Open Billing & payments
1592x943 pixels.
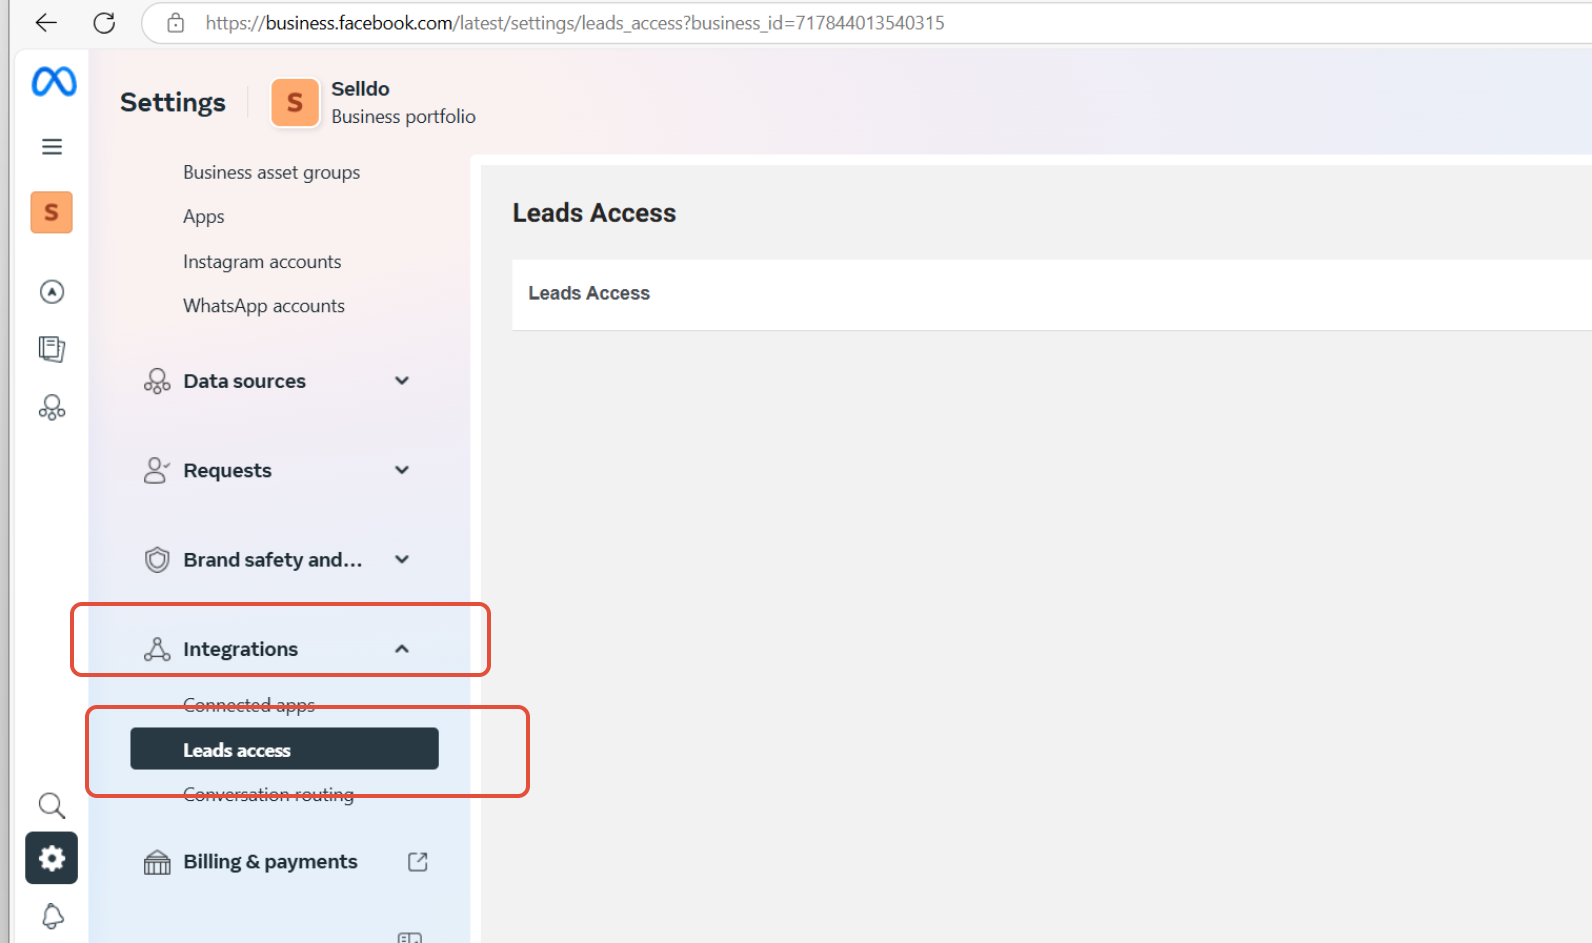click(x=270, y=861)
